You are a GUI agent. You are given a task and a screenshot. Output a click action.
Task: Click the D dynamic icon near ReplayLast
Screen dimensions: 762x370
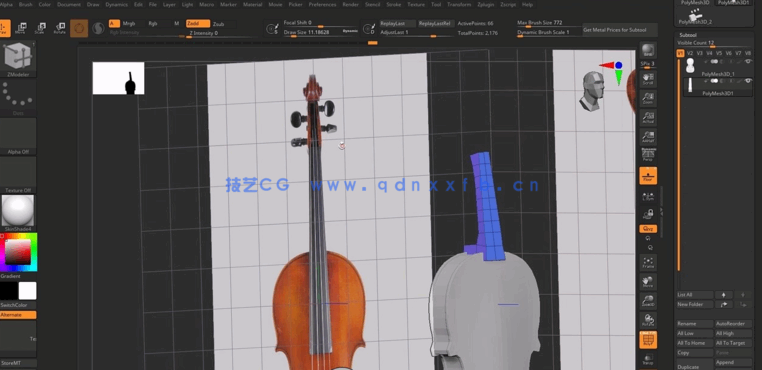(x=369, y=29)
